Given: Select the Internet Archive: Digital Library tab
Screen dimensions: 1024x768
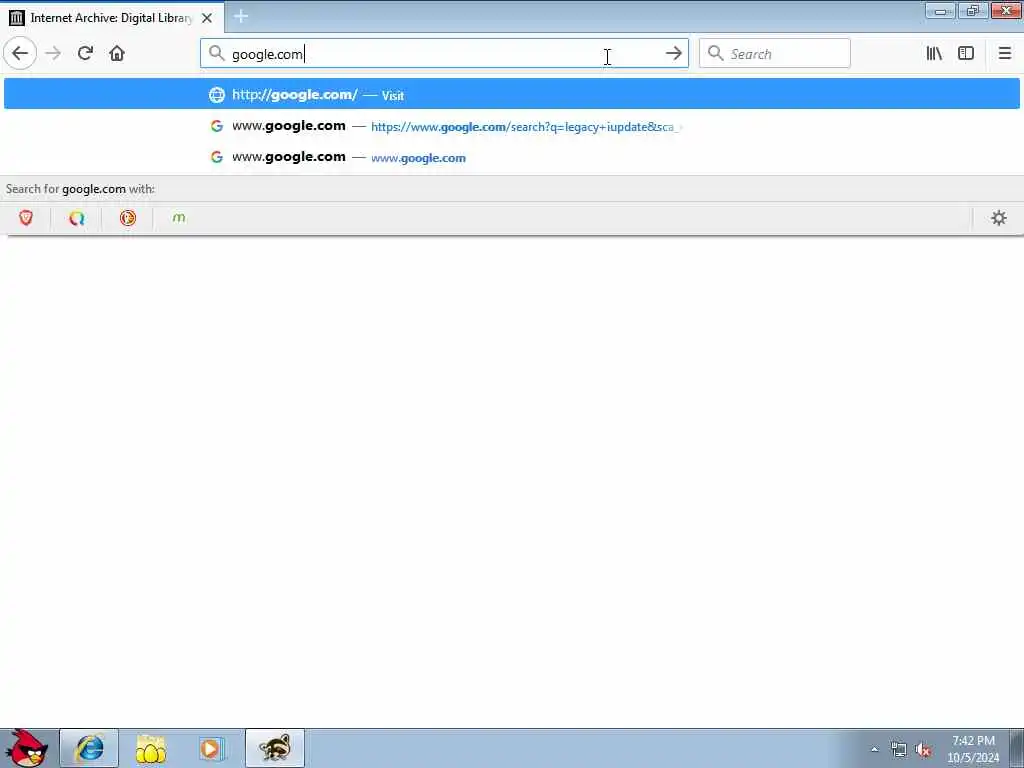Looking at the screenshot, I should [111, 18].
